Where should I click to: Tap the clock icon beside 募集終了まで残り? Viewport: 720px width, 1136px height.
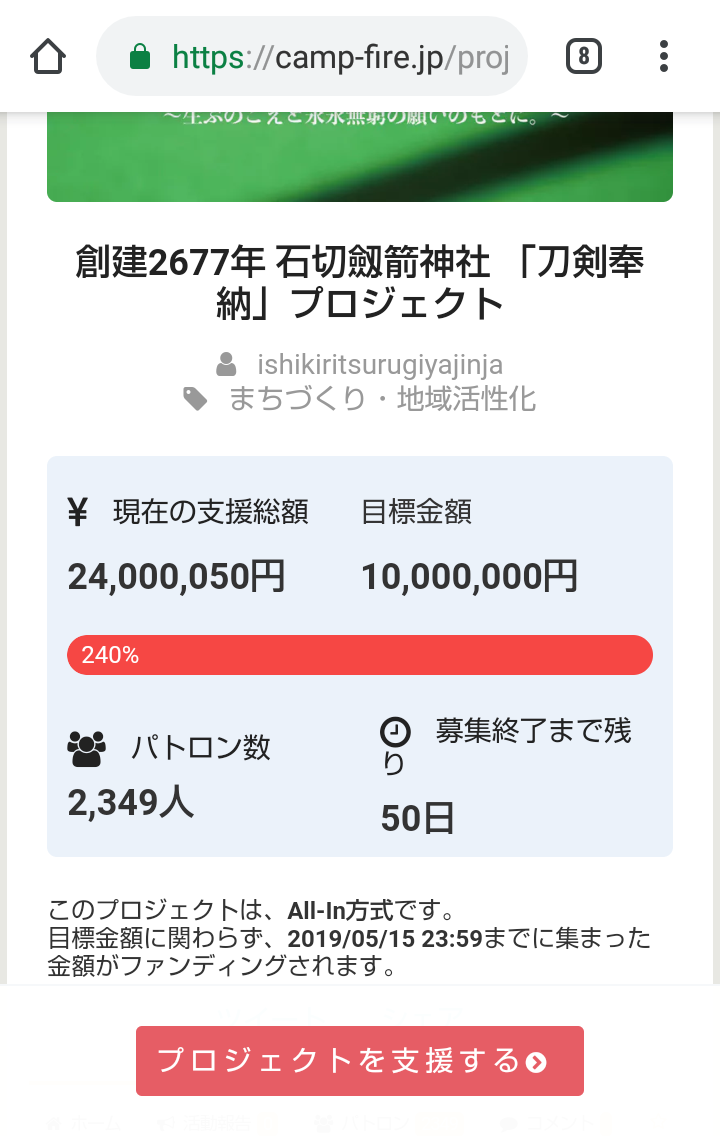[396, 733]
